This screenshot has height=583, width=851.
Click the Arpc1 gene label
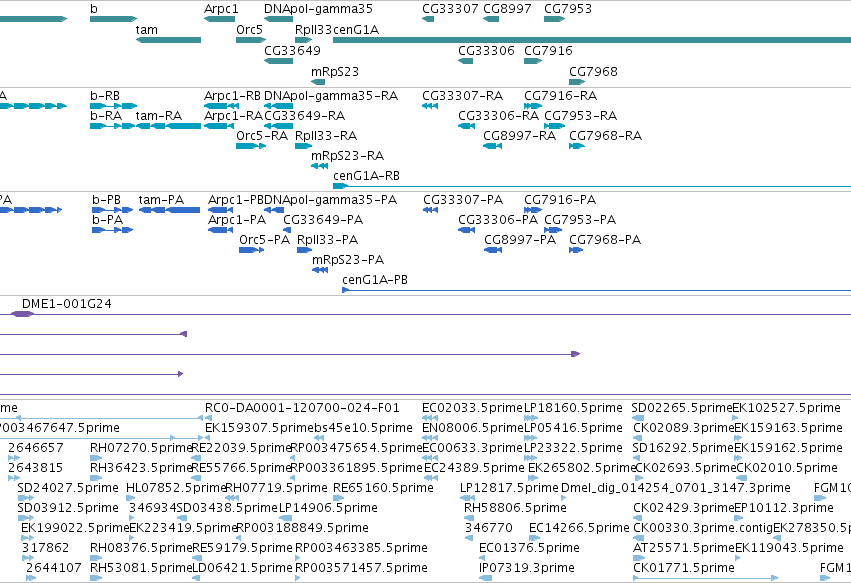click(x=221, y=9)
